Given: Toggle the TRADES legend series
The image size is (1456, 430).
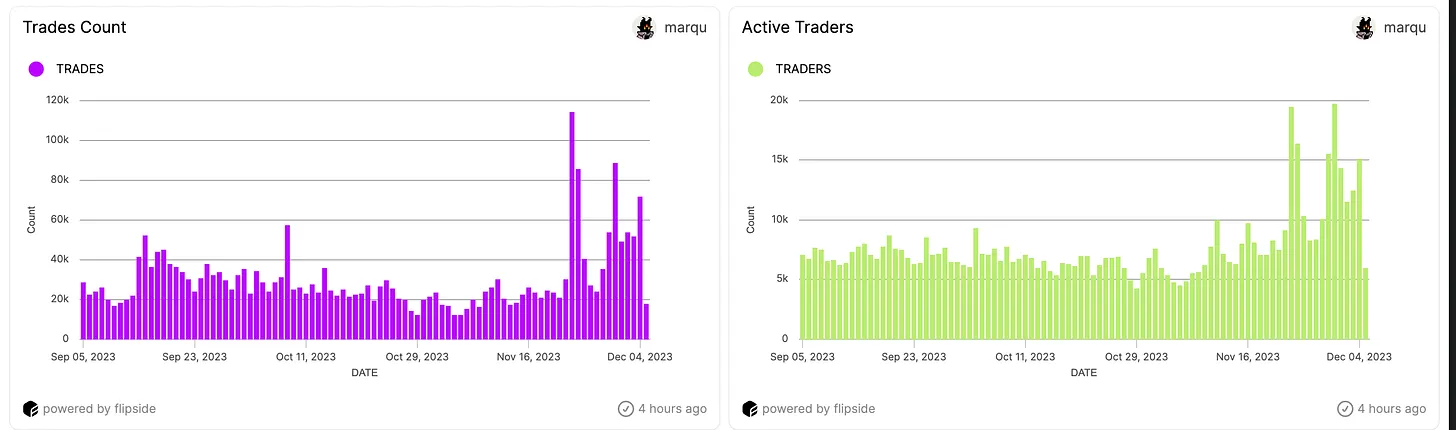Looking at the screenshot, I should pos(80,69).
